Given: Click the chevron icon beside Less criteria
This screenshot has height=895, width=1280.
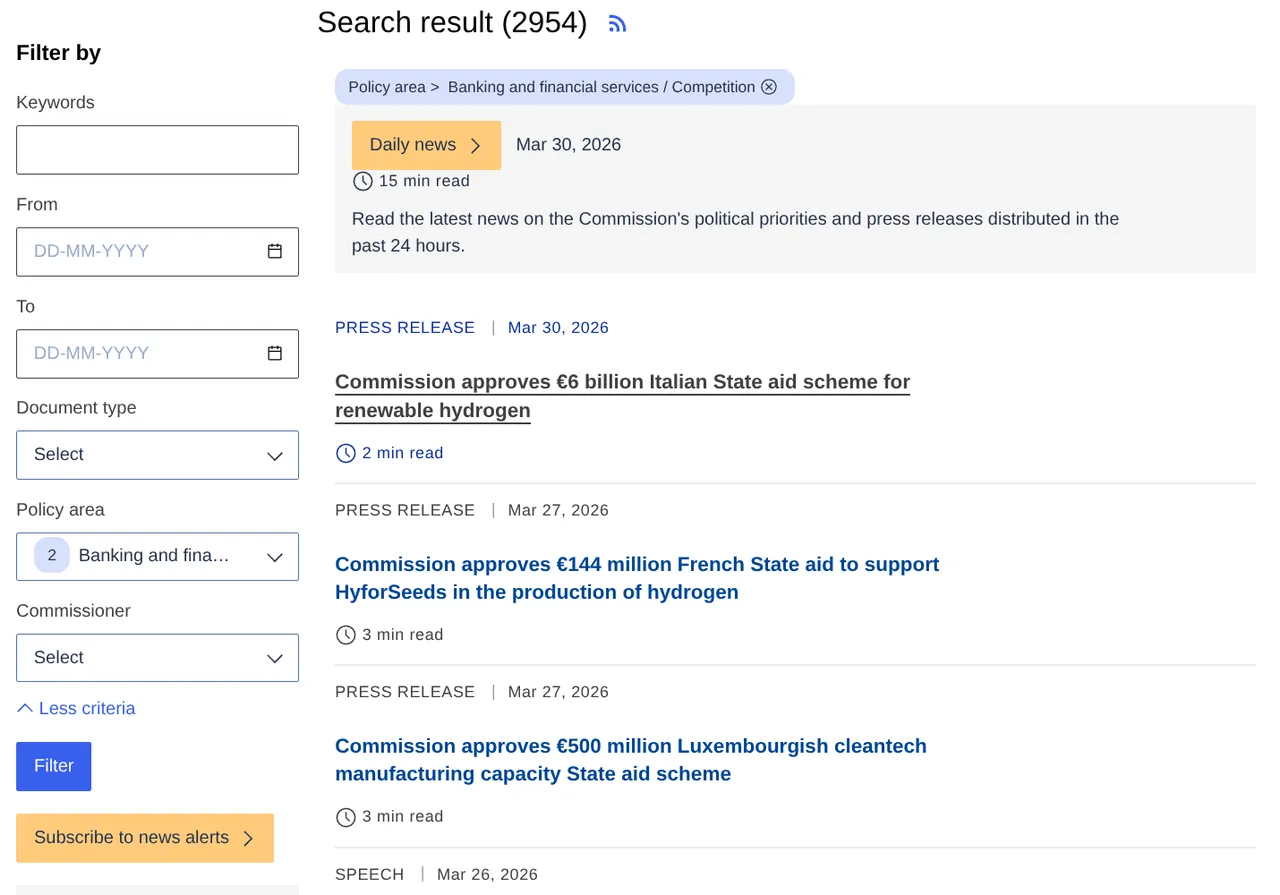Looking at the screenshot, I should 25,708.
